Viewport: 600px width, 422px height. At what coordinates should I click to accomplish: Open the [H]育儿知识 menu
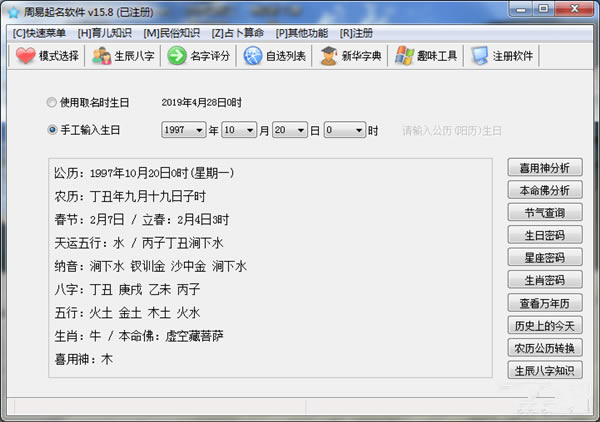tap(104, 33)
